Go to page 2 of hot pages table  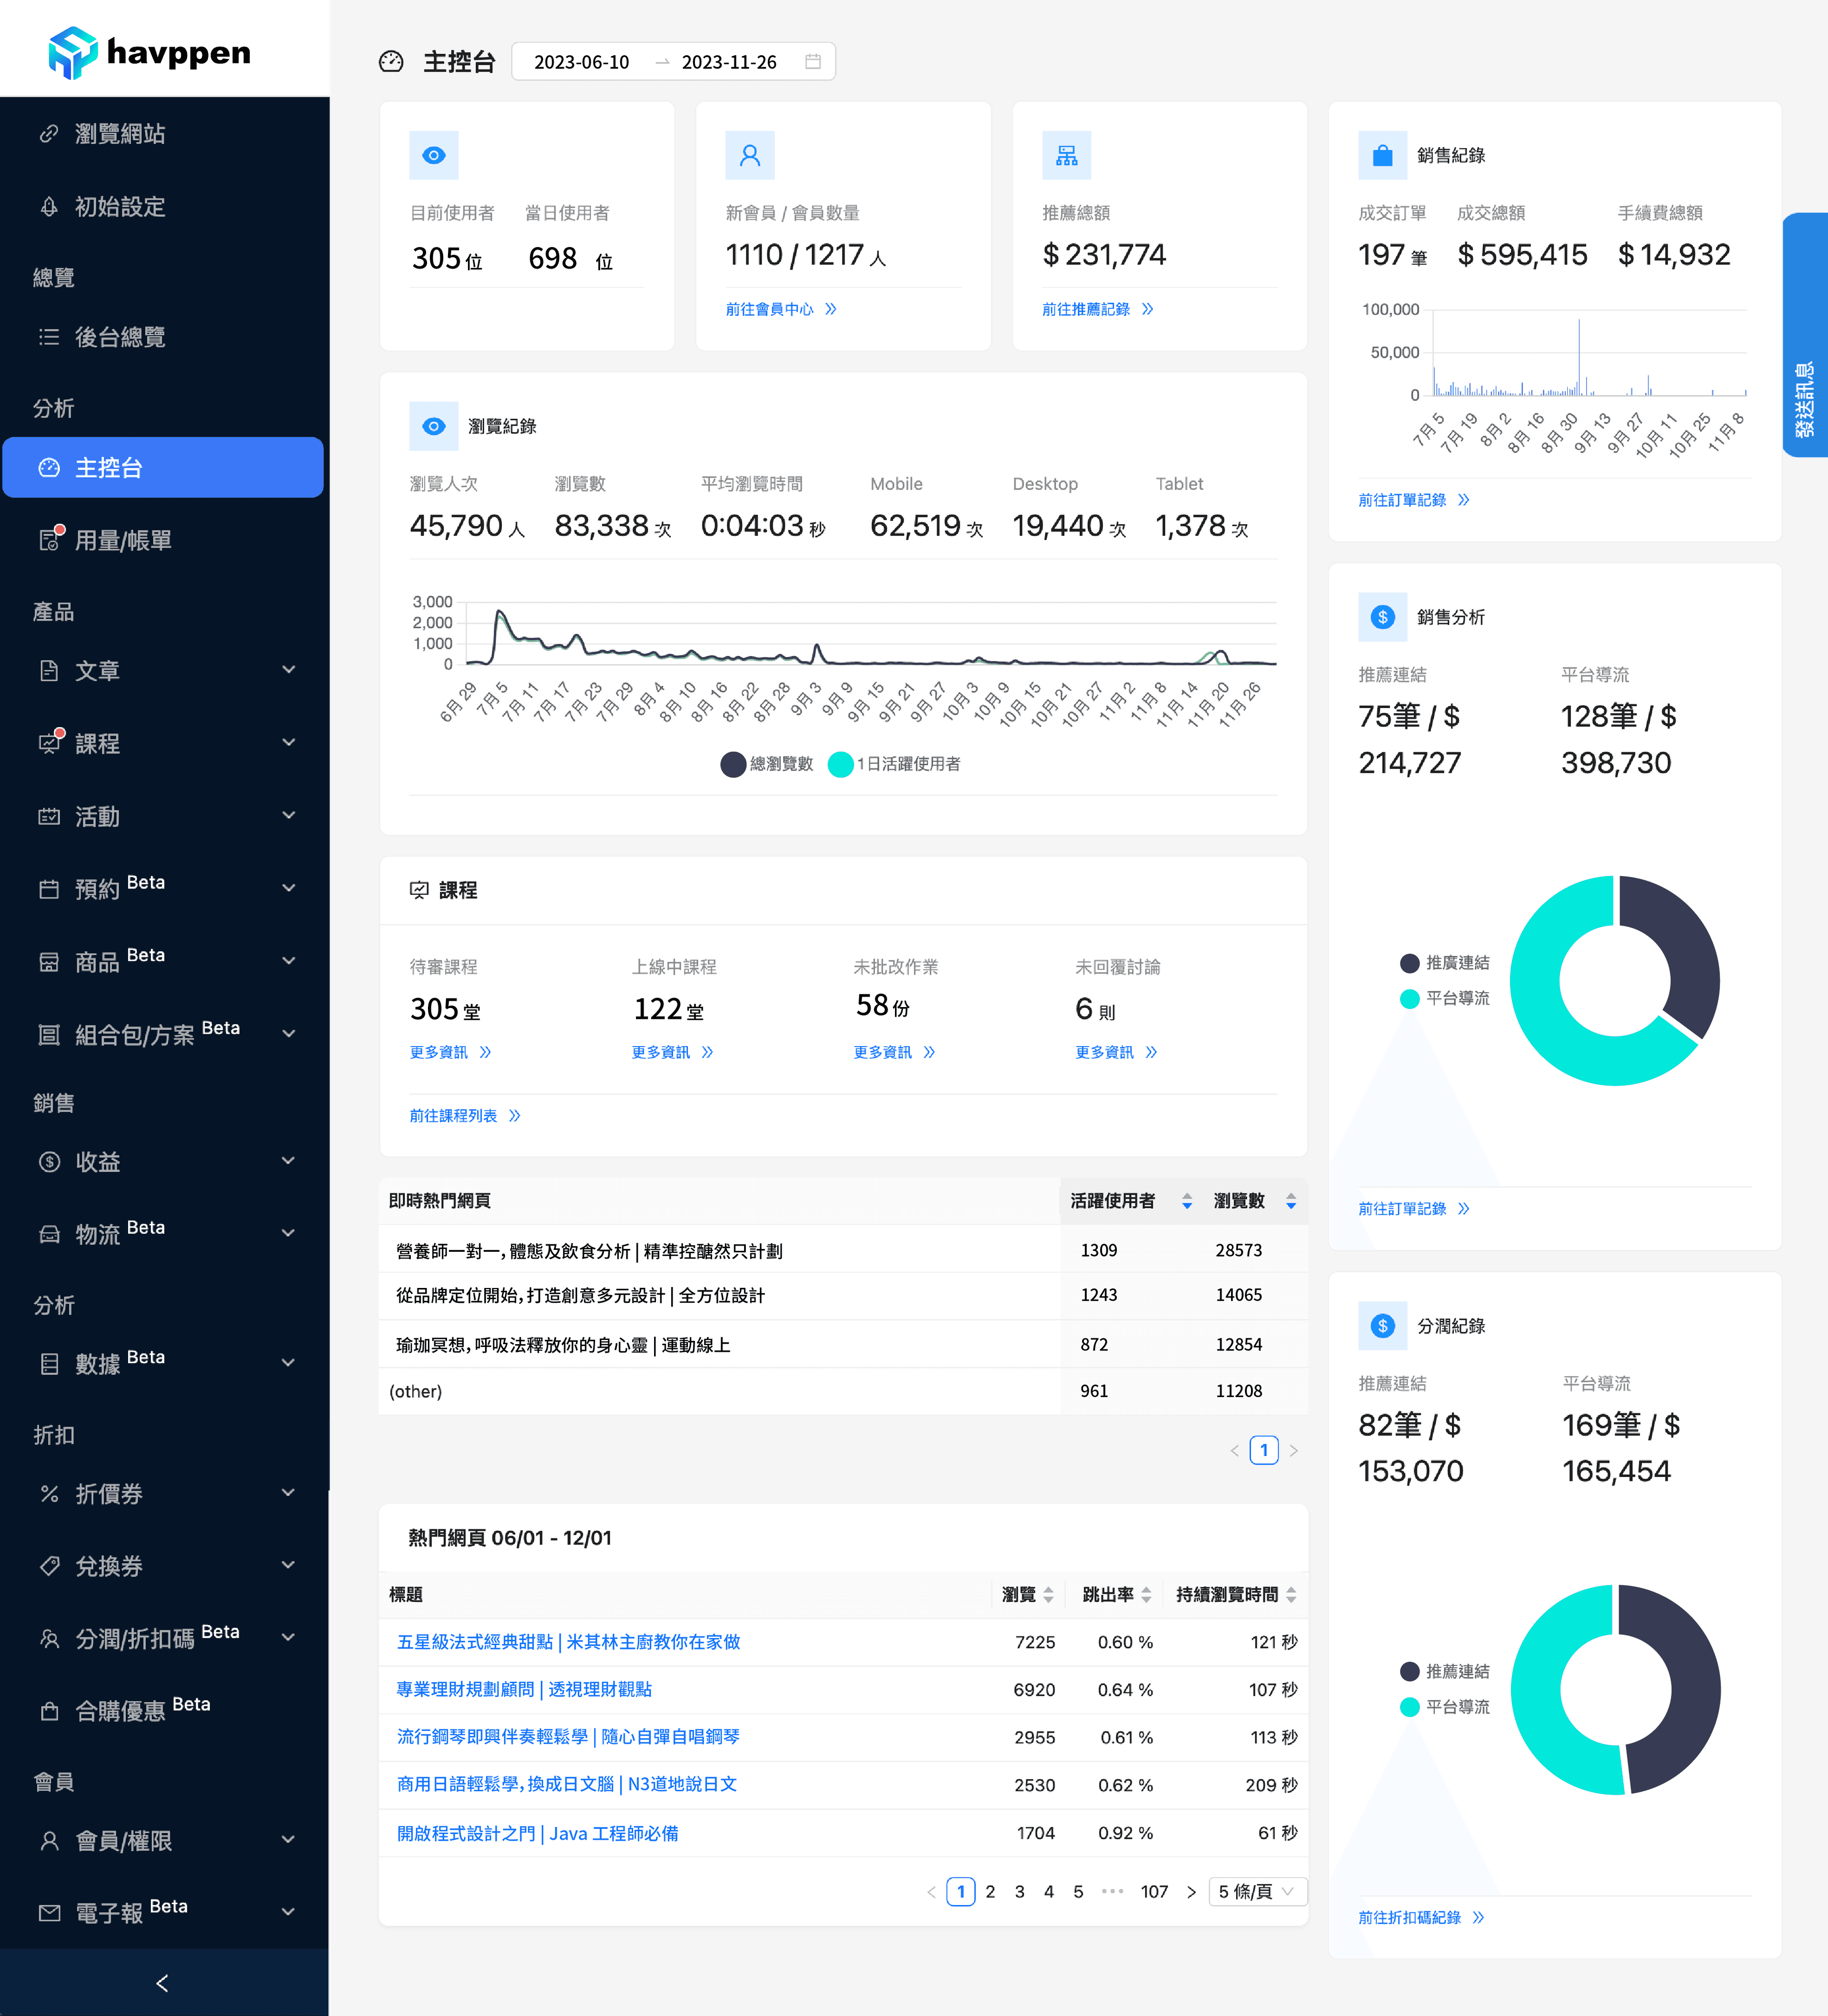pyautogui.click(x=990, y=1892)
